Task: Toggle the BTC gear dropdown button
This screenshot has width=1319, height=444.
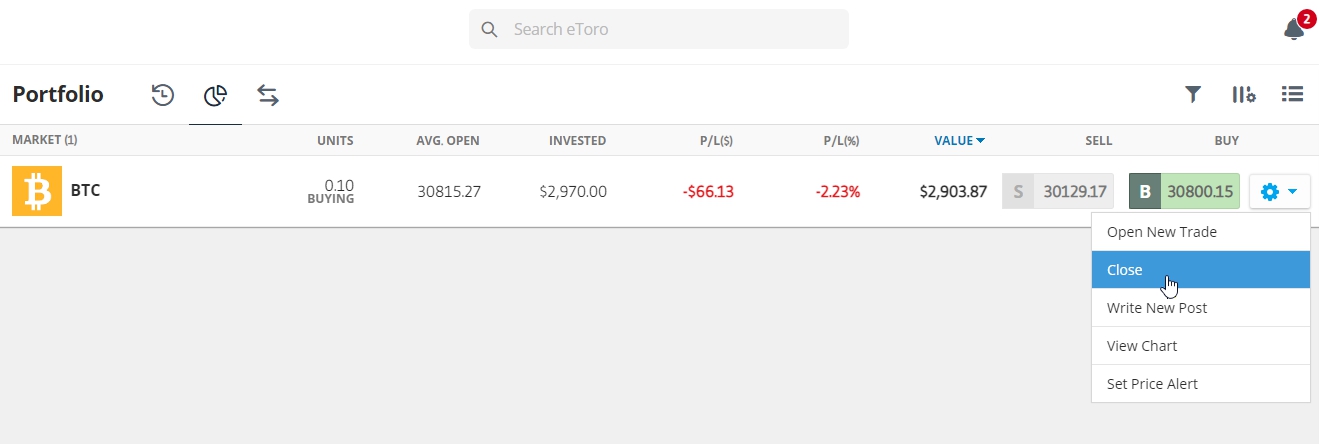Action: coord(1279,191)
